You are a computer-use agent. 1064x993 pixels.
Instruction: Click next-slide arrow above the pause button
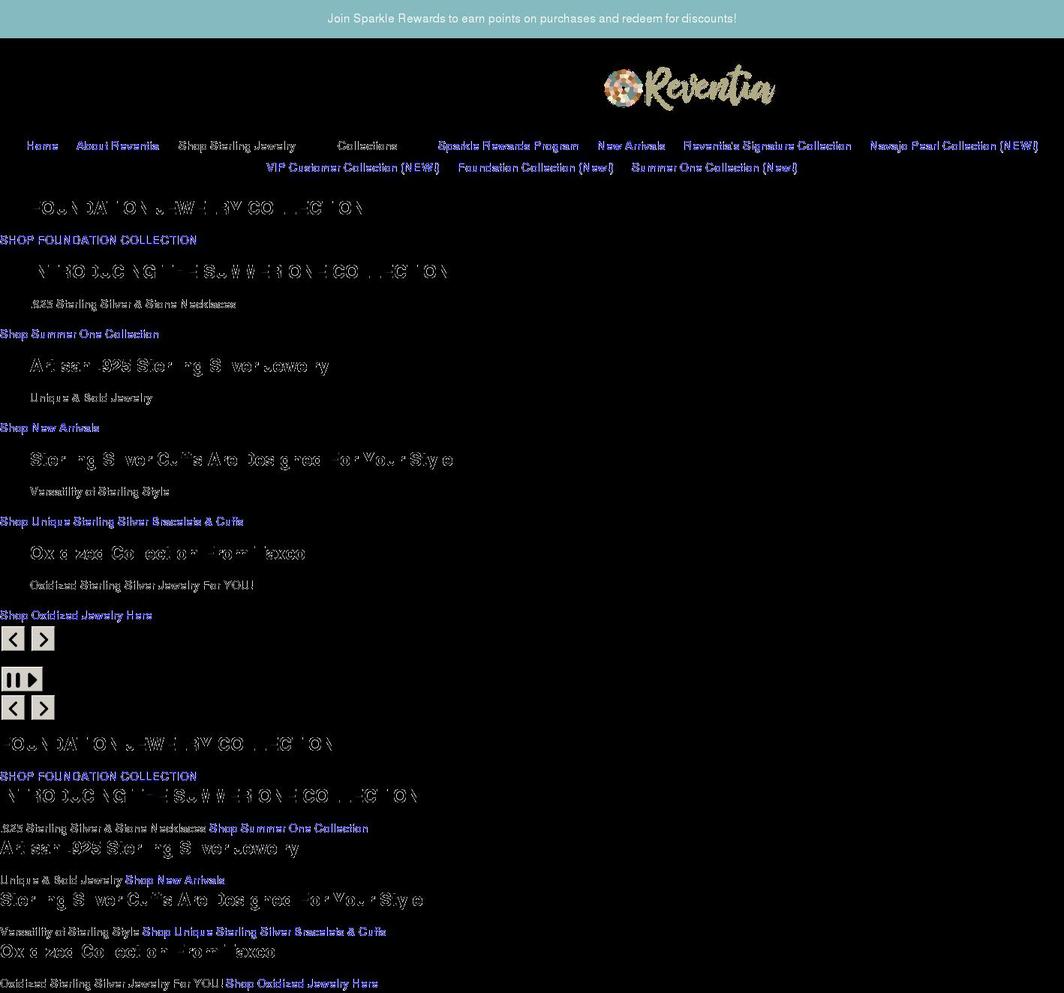[x=43, y=639]
